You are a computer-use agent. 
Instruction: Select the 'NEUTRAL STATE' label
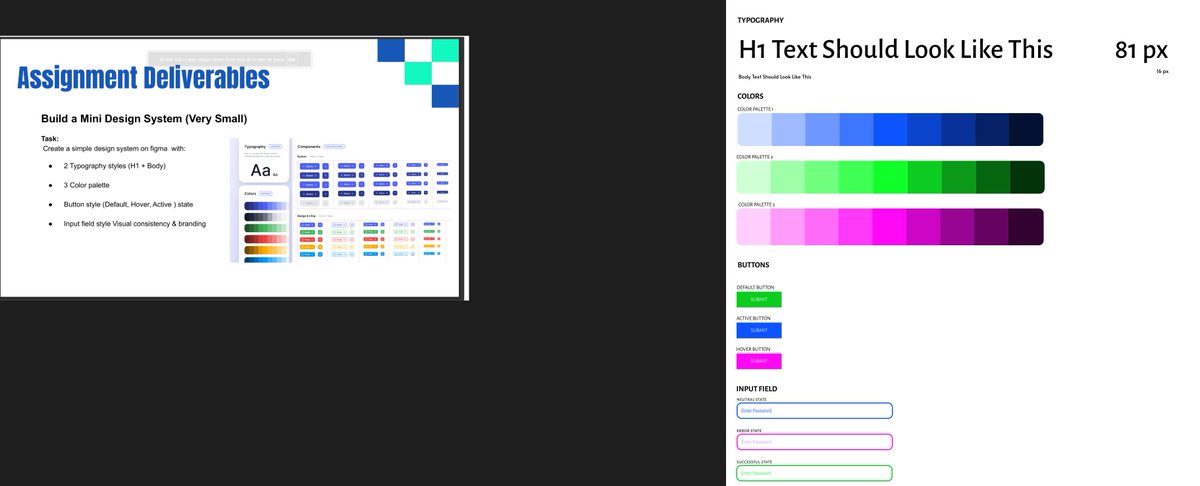pos(752,399)
